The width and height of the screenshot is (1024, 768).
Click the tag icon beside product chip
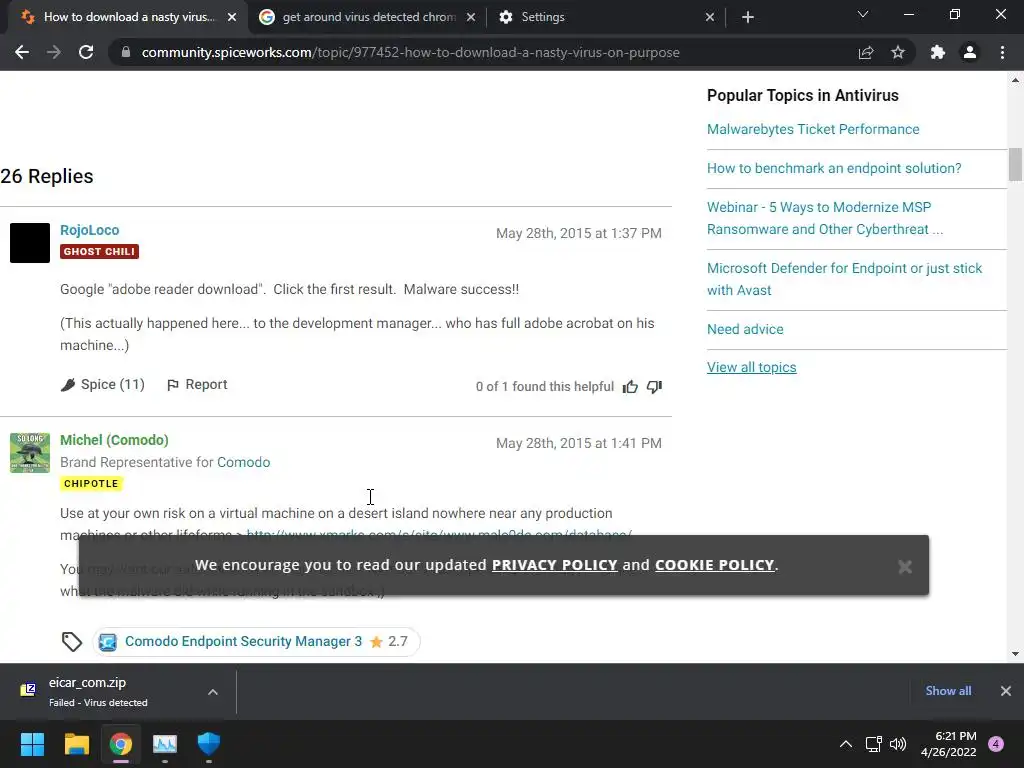click(72, 642)
